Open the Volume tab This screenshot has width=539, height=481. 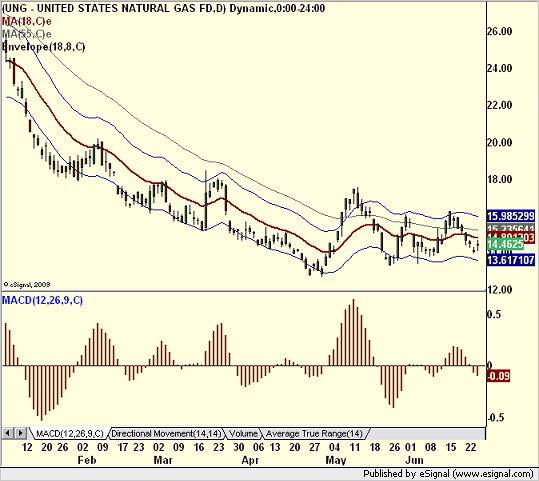pos(243,434)
